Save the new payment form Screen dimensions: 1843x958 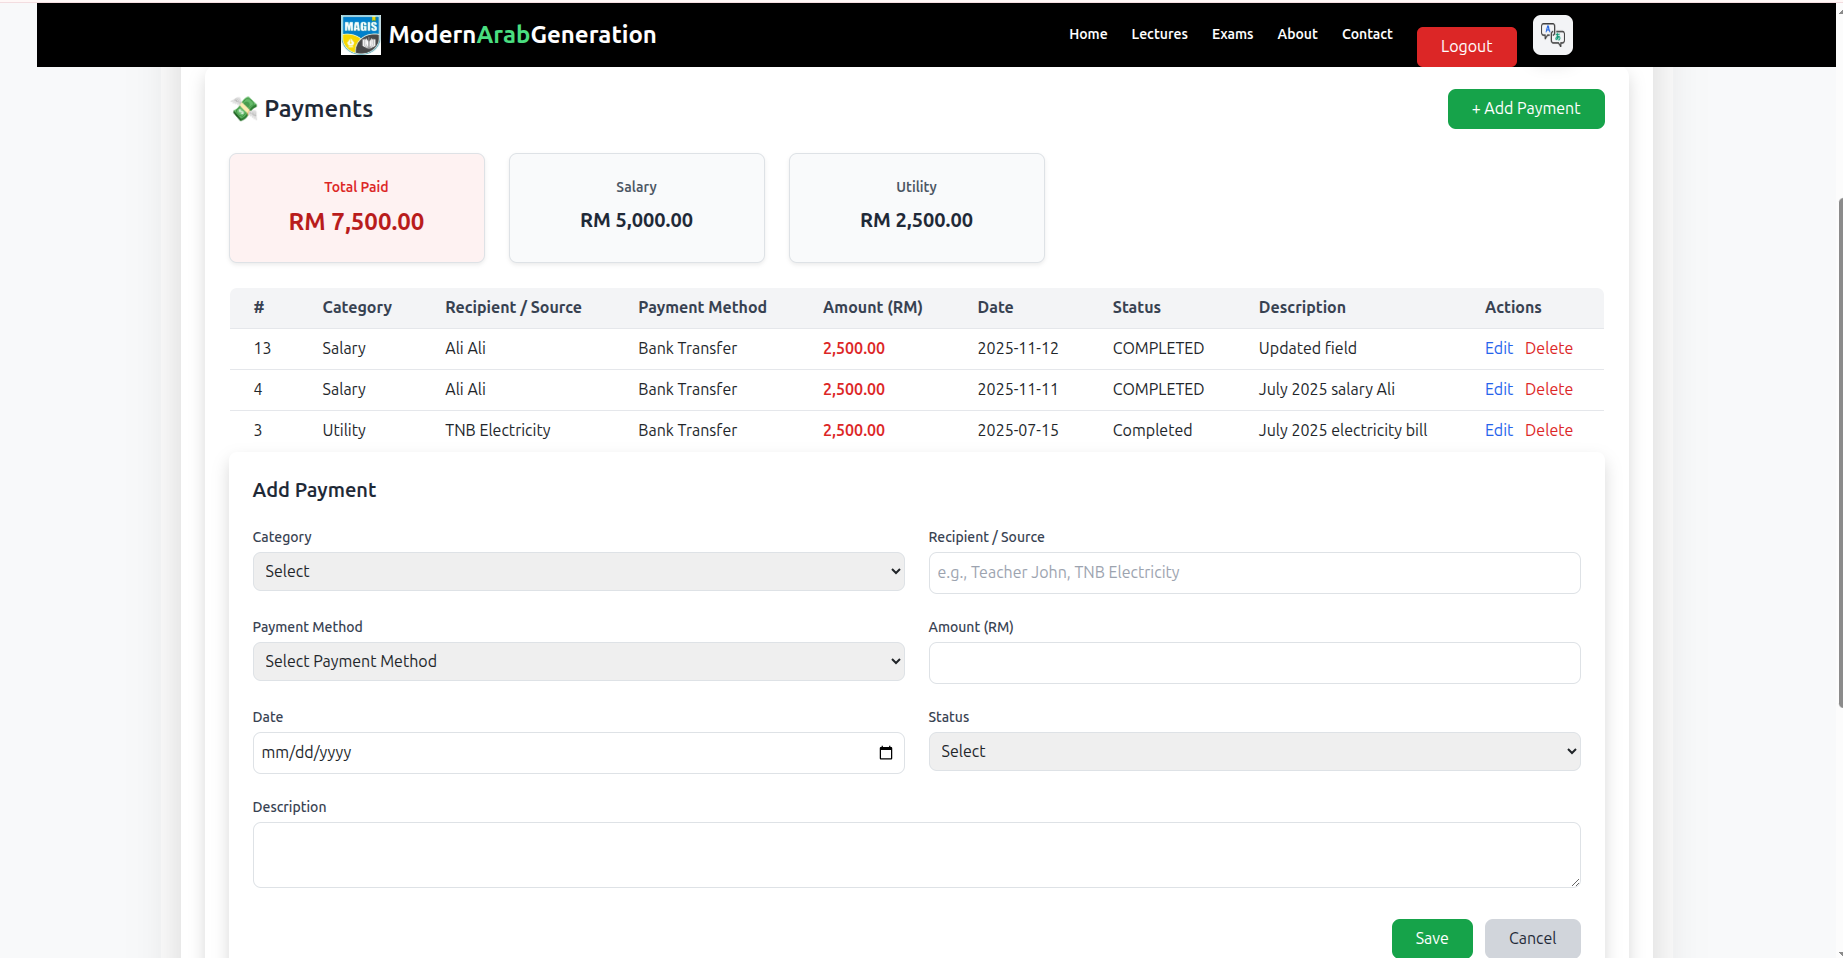coord(1431,938)
